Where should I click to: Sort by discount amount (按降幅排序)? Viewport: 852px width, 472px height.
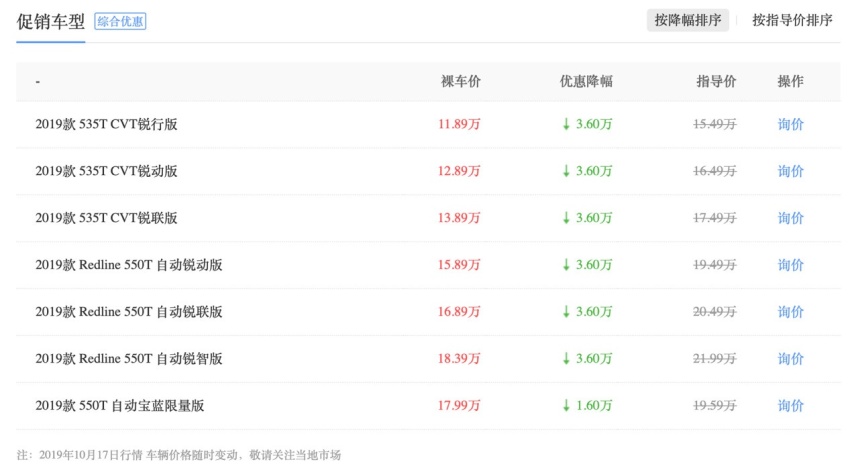[x=687, y=21]
